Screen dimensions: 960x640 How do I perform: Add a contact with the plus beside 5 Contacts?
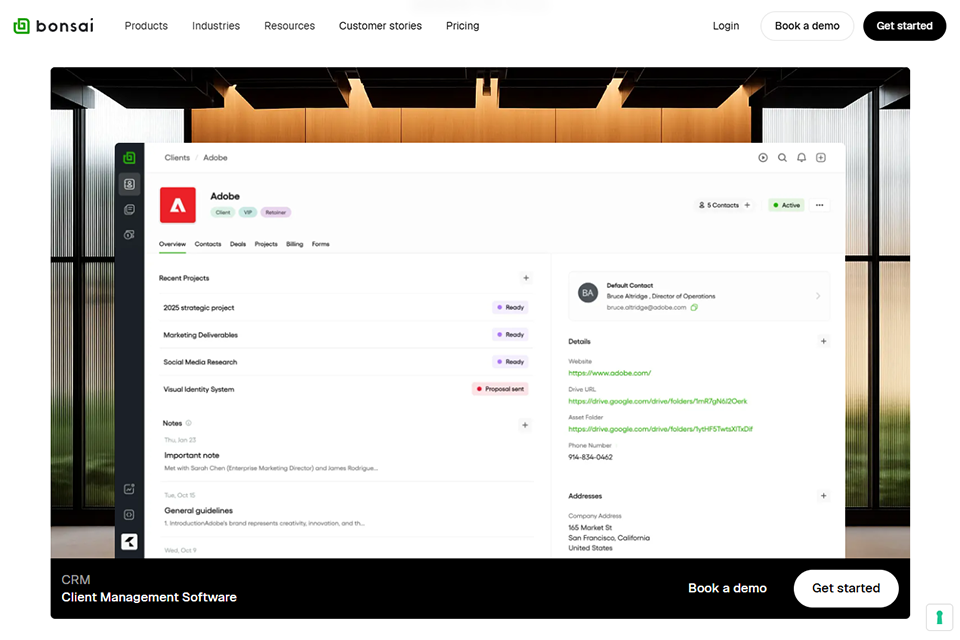point(747,205)
